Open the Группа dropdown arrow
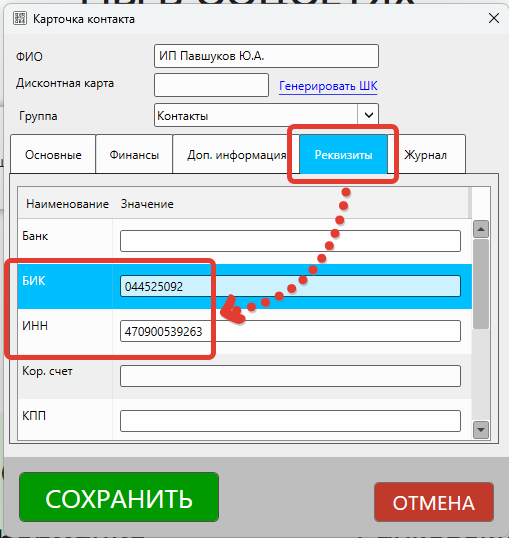 [x=368, y=115]
